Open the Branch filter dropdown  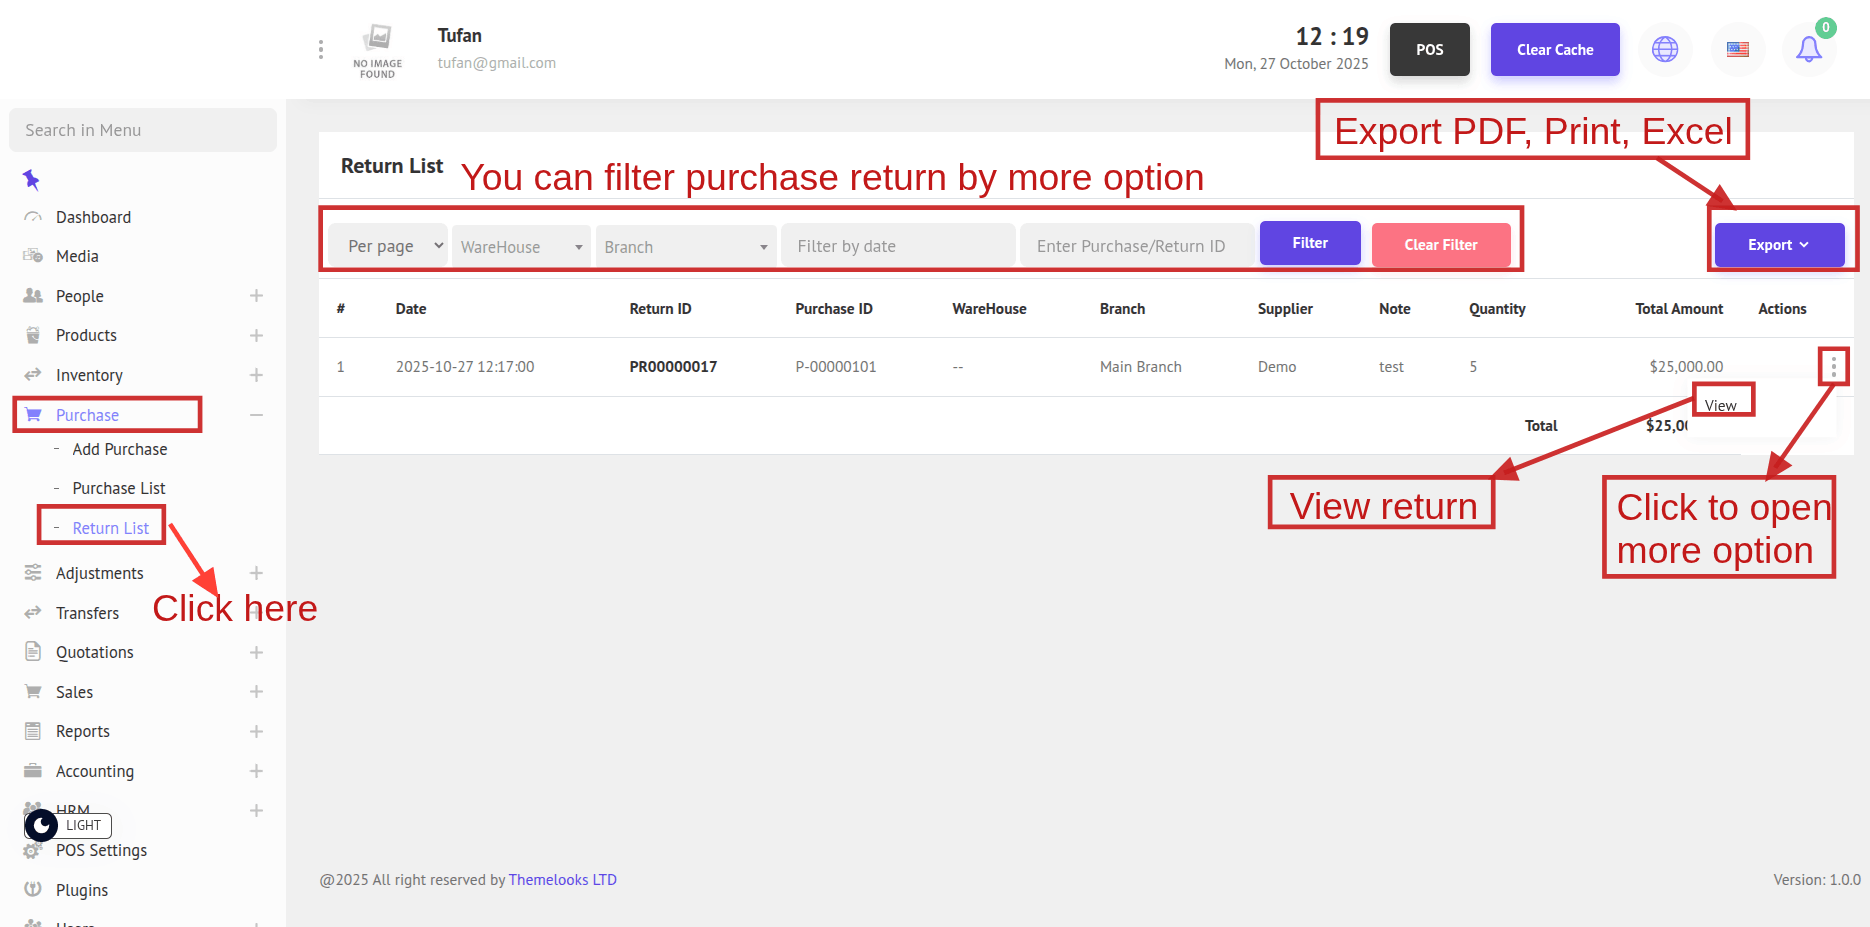(x=685, y=247)
